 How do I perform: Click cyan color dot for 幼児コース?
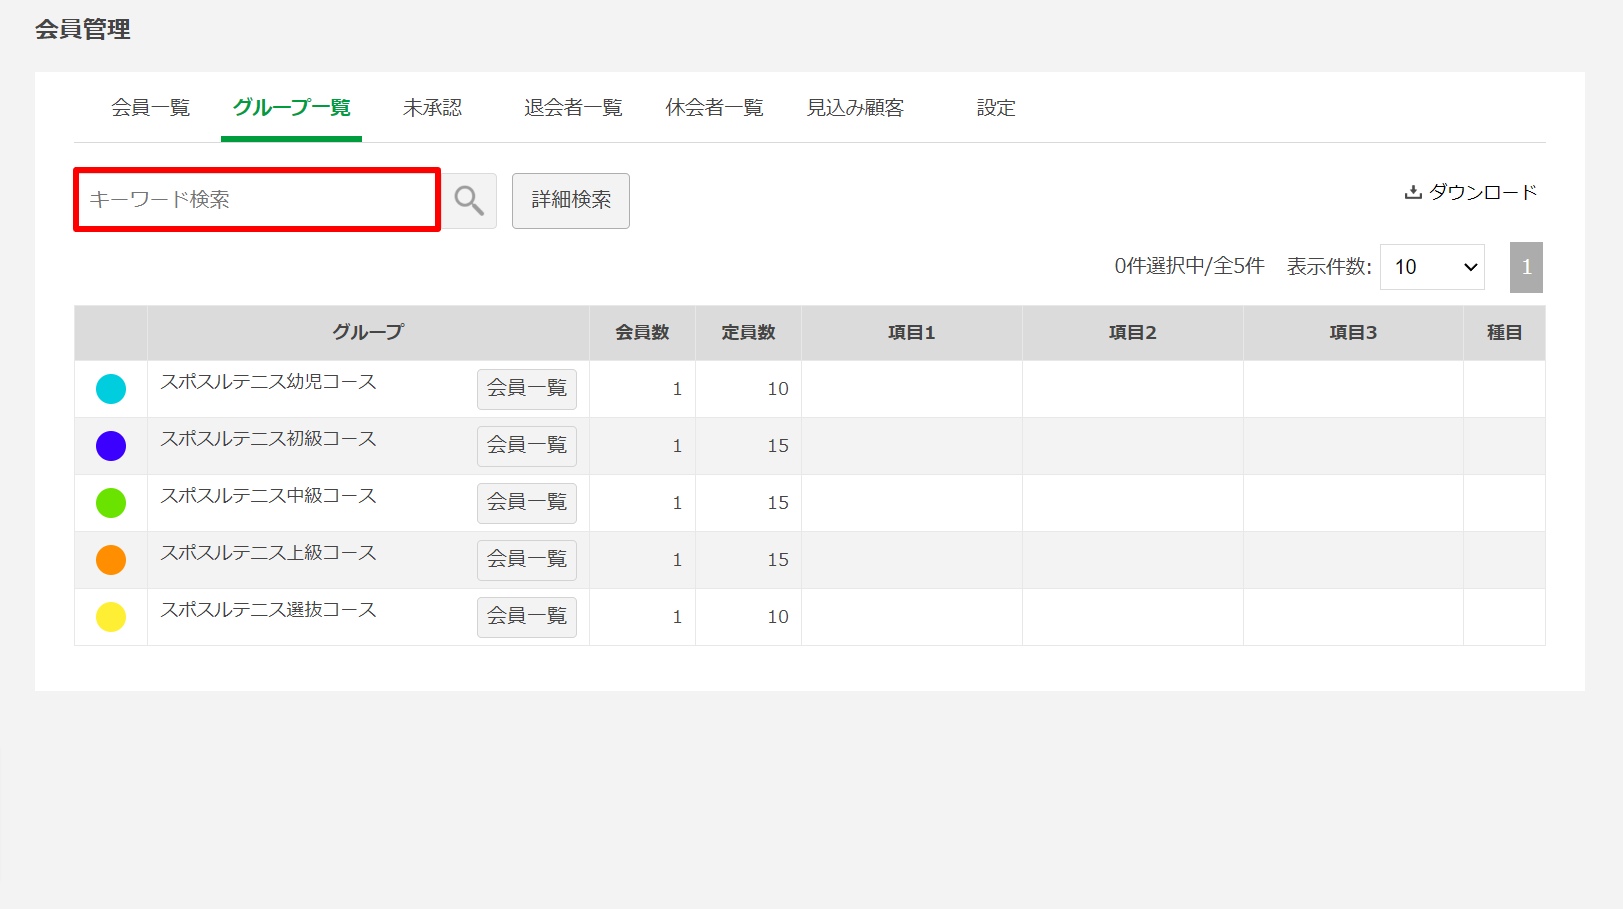[111, 389]
